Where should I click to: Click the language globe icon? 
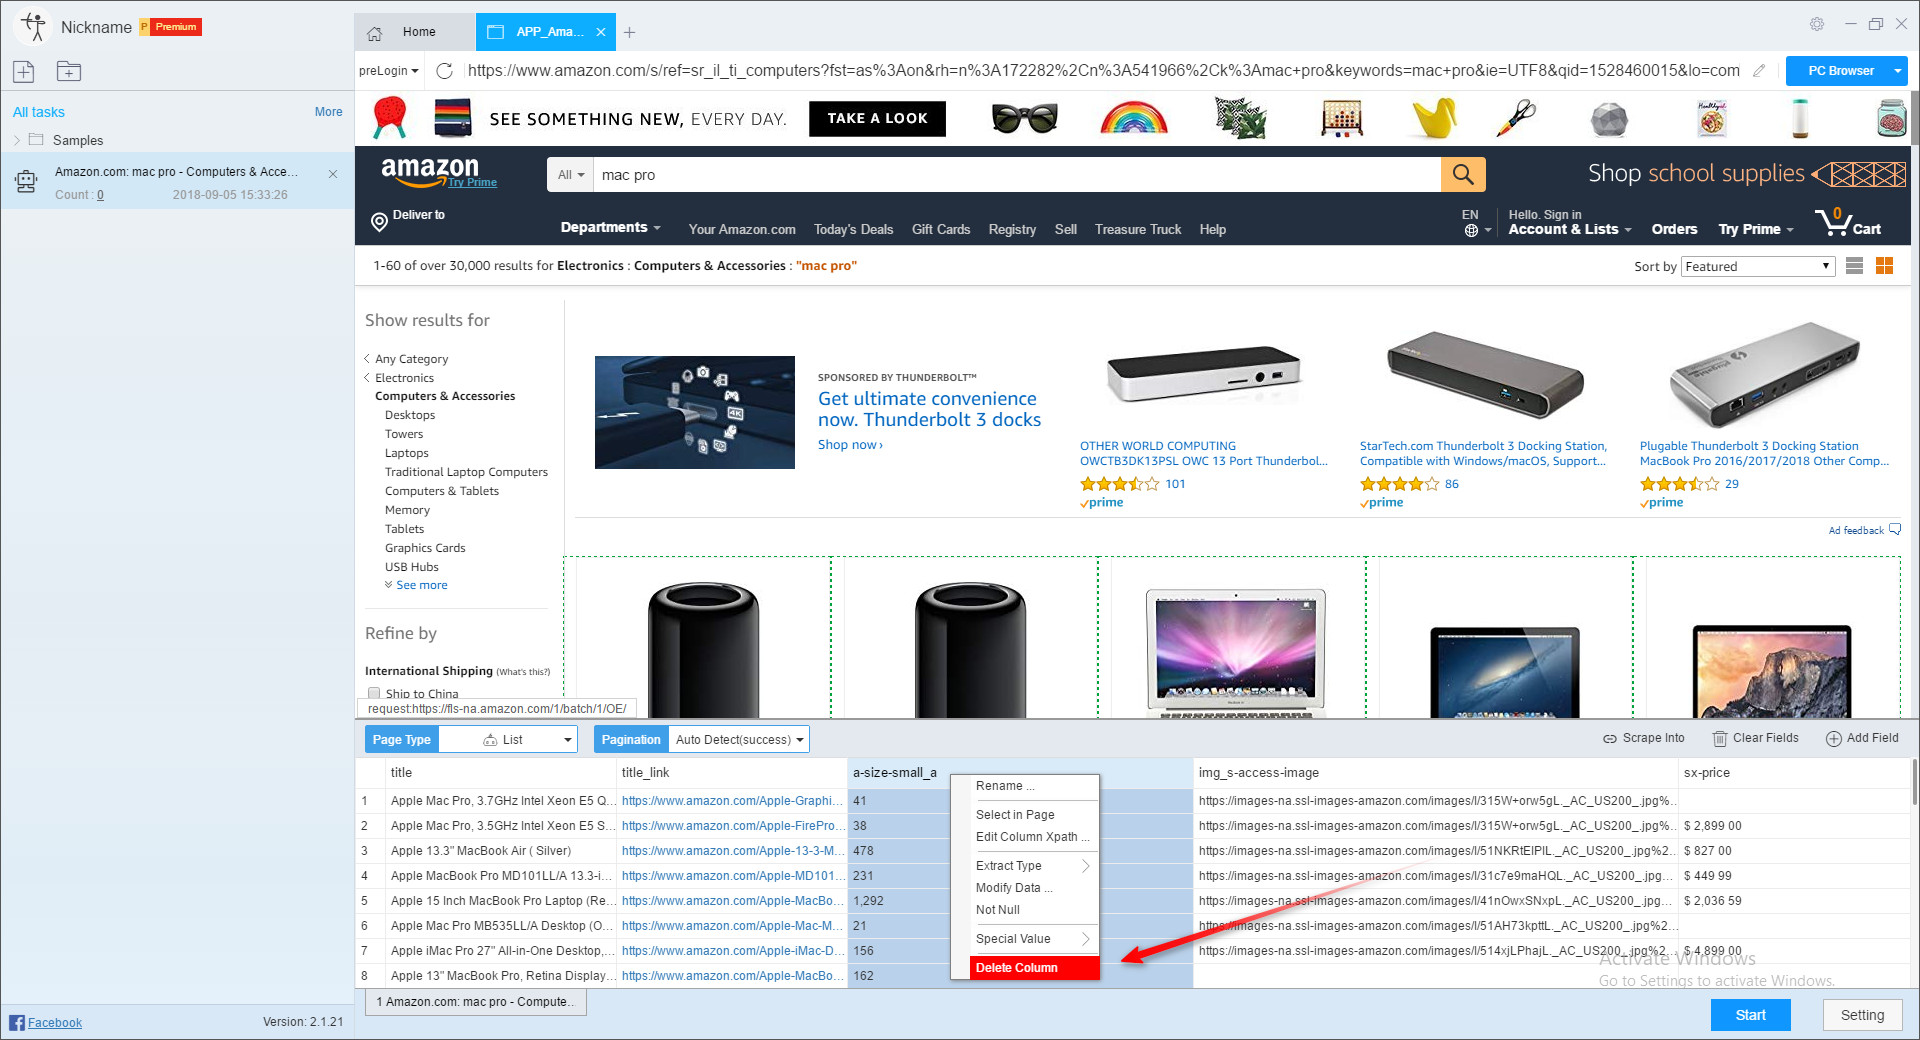click(1471, 230)
